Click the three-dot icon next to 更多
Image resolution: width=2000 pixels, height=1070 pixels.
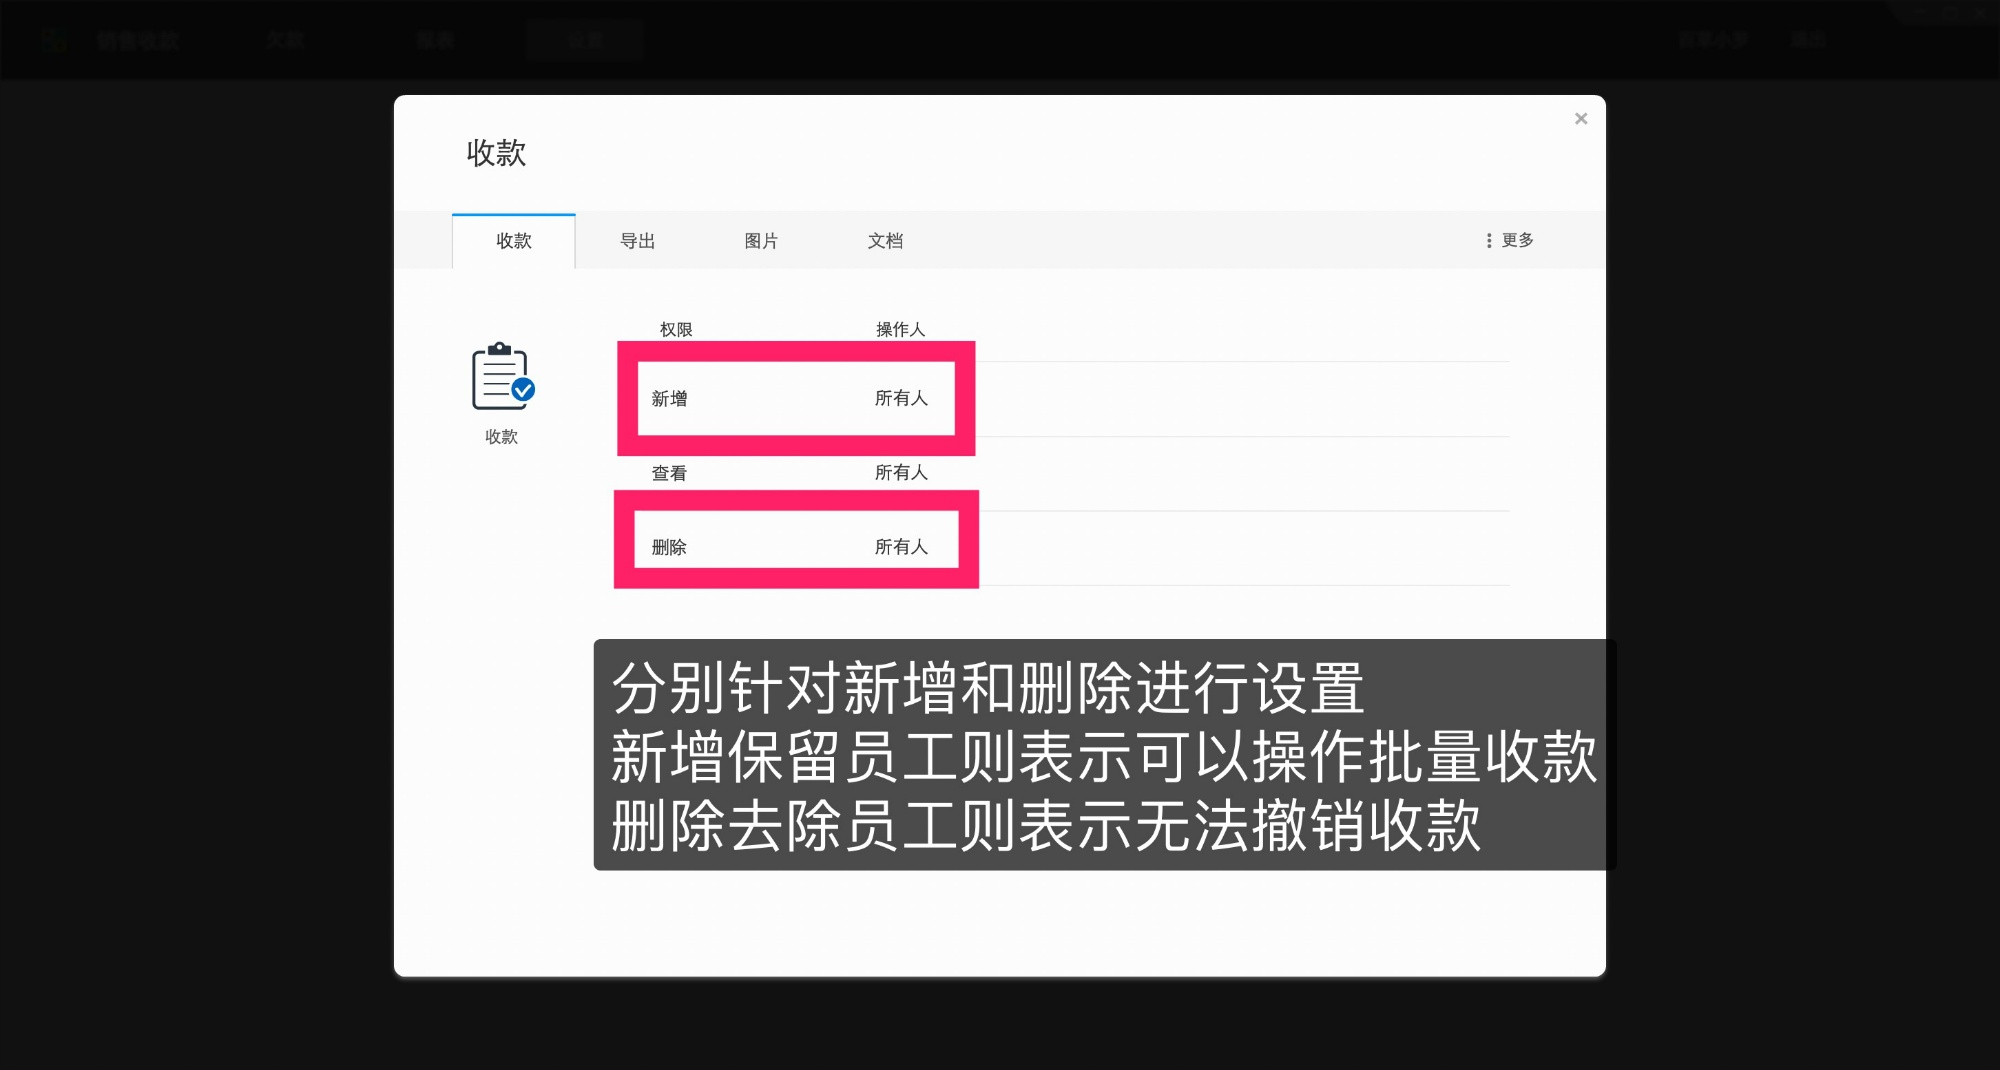tap(1489, 240)
